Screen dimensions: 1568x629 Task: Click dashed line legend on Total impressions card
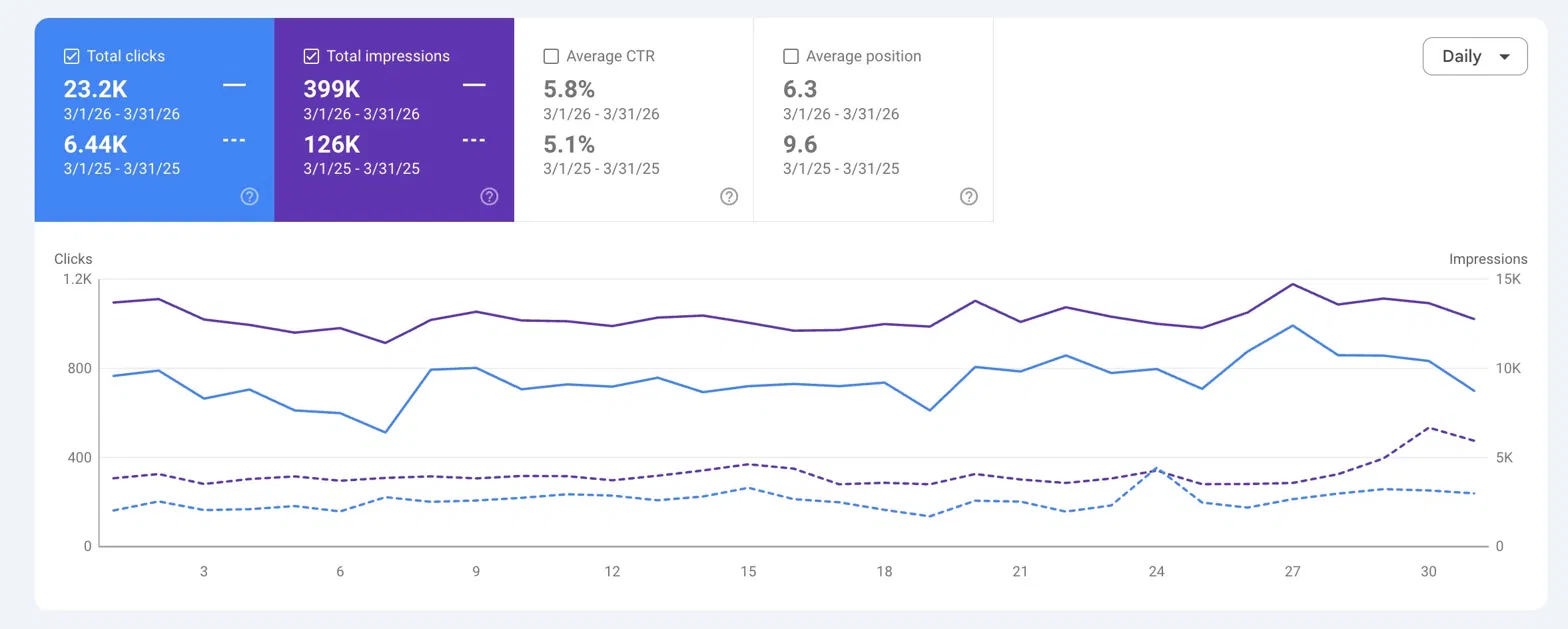(x=474, y=140)
